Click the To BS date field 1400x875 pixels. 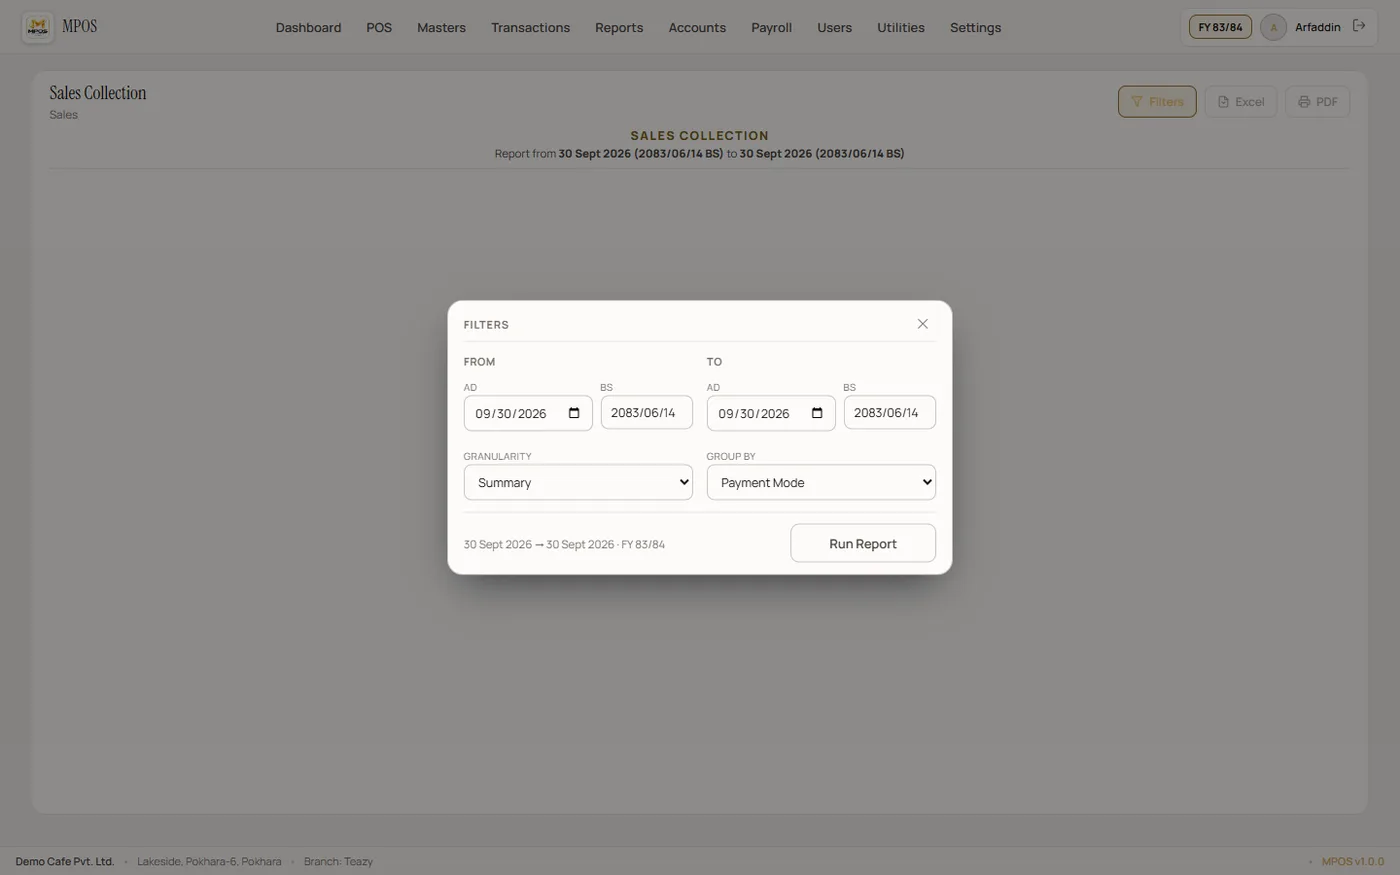[889, 412]
